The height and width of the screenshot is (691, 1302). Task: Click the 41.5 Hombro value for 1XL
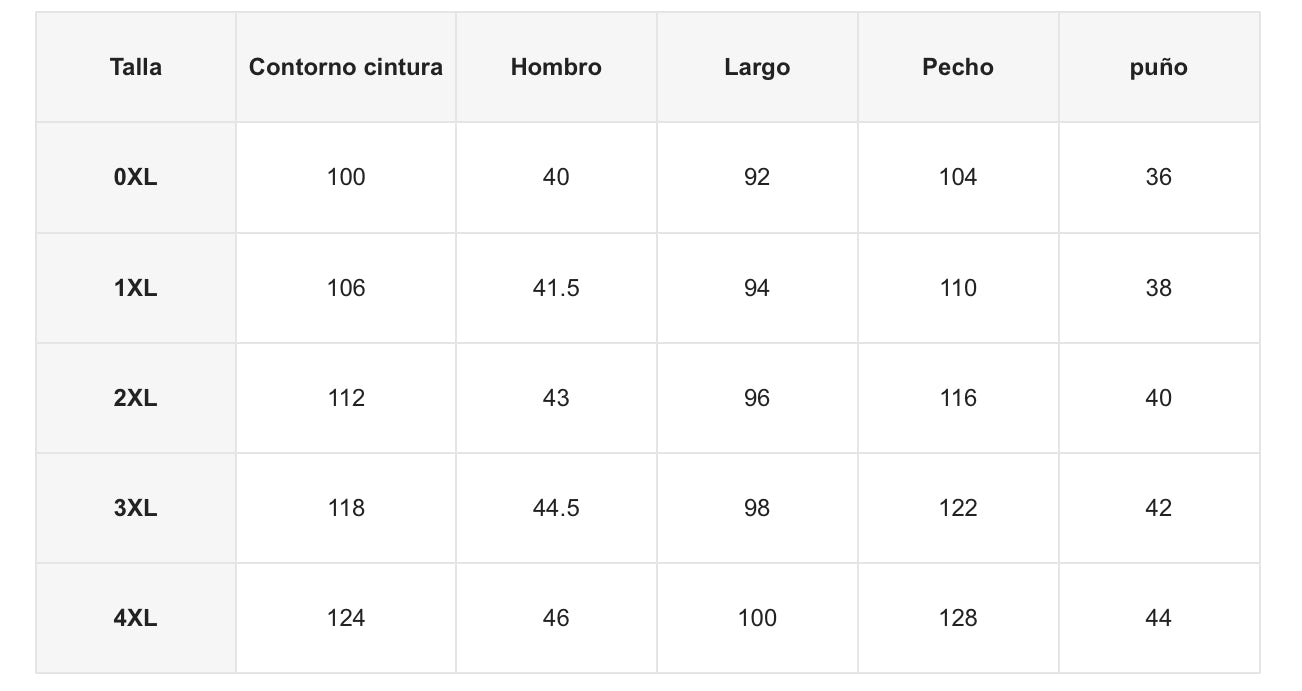click(x=556, y=288)
